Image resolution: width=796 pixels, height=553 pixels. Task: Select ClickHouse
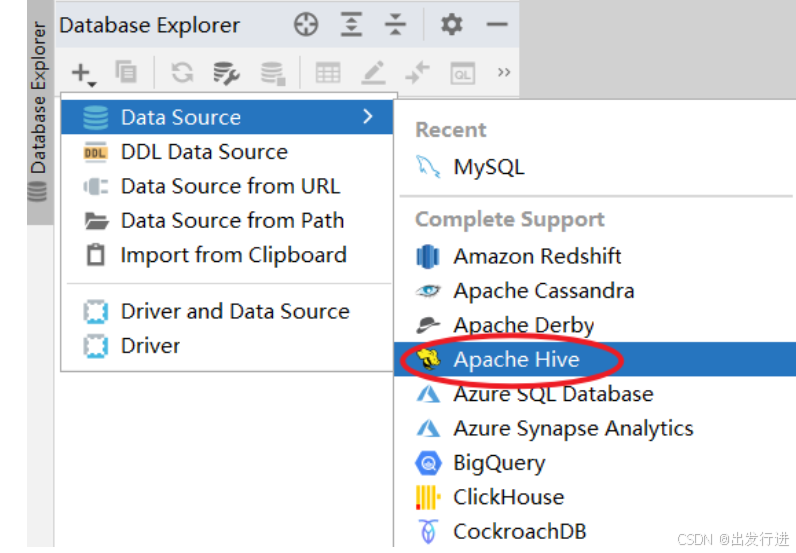pyautogui.click(x=595, y=497)
